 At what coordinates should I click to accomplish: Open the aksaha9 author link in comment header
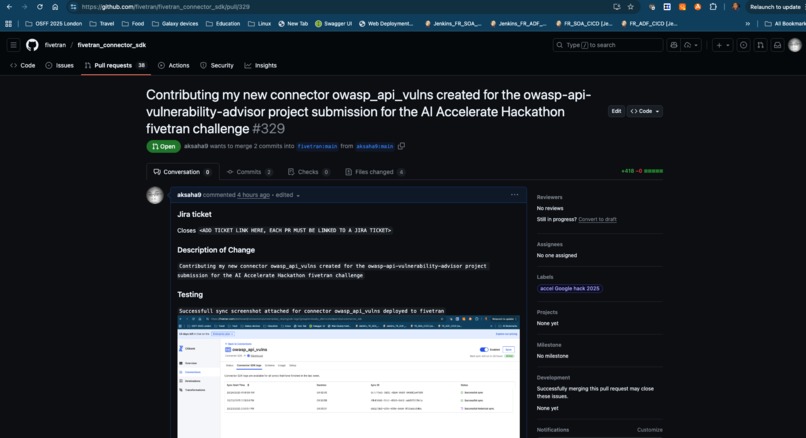[x=189, y=195]
